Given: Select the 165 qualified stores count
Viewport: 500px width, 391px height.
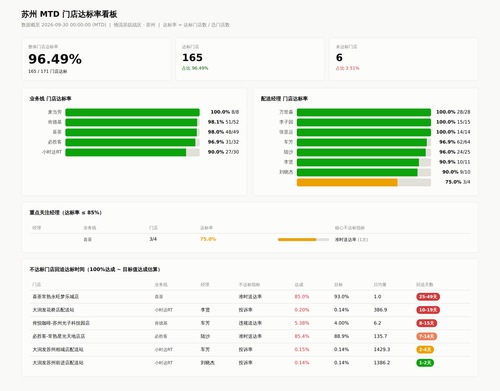Looking at the screenshot, I should tap(192, 58).
